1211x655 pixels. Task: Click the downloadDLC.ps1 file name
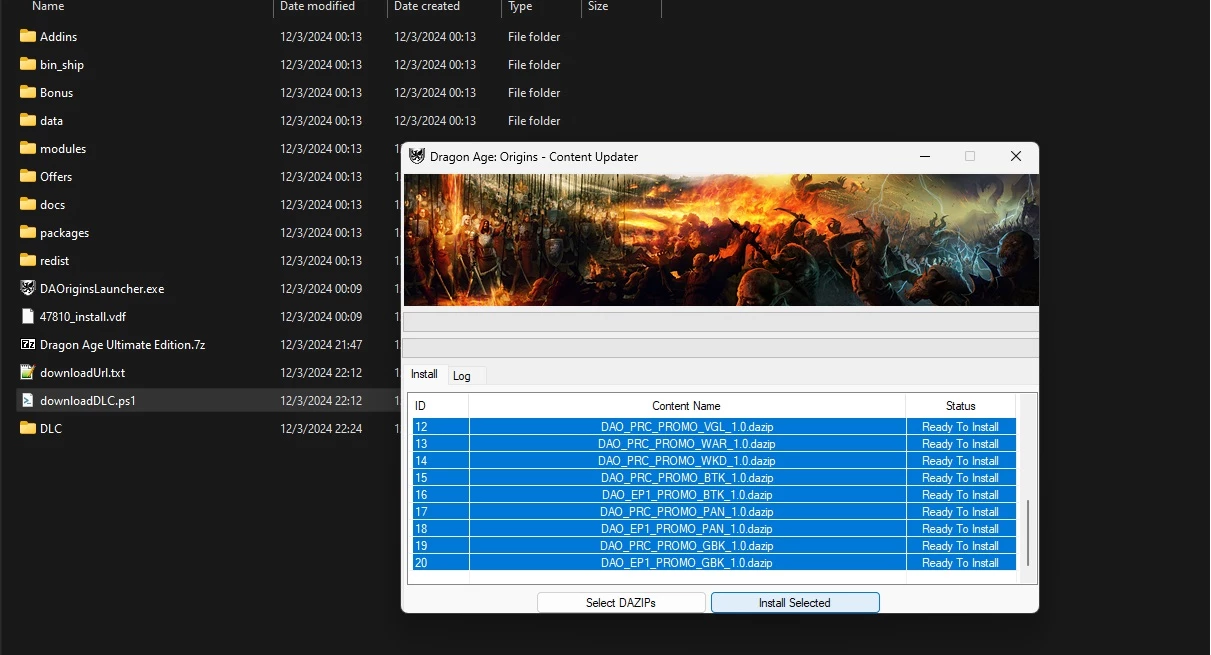coord(88,400)
